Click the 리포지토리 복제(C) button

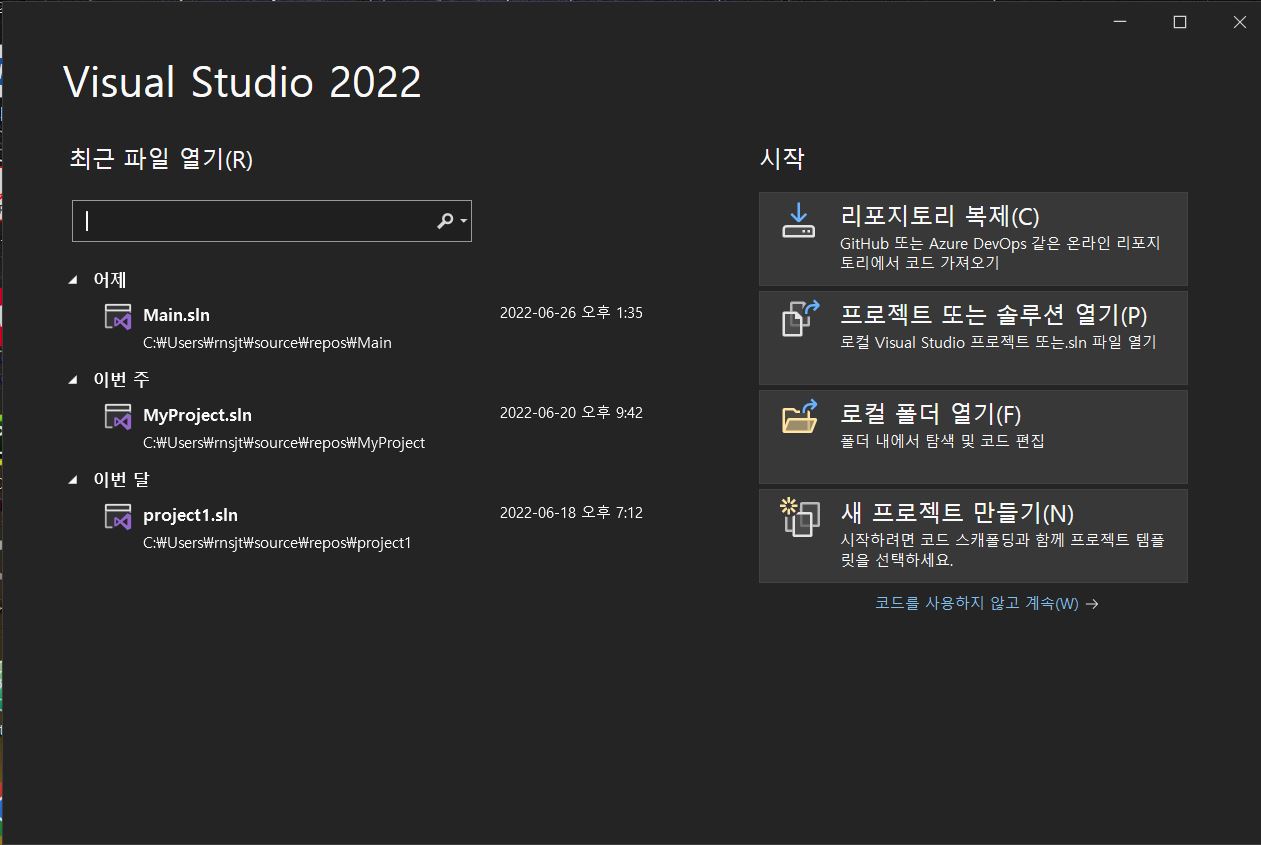(973, 239)
